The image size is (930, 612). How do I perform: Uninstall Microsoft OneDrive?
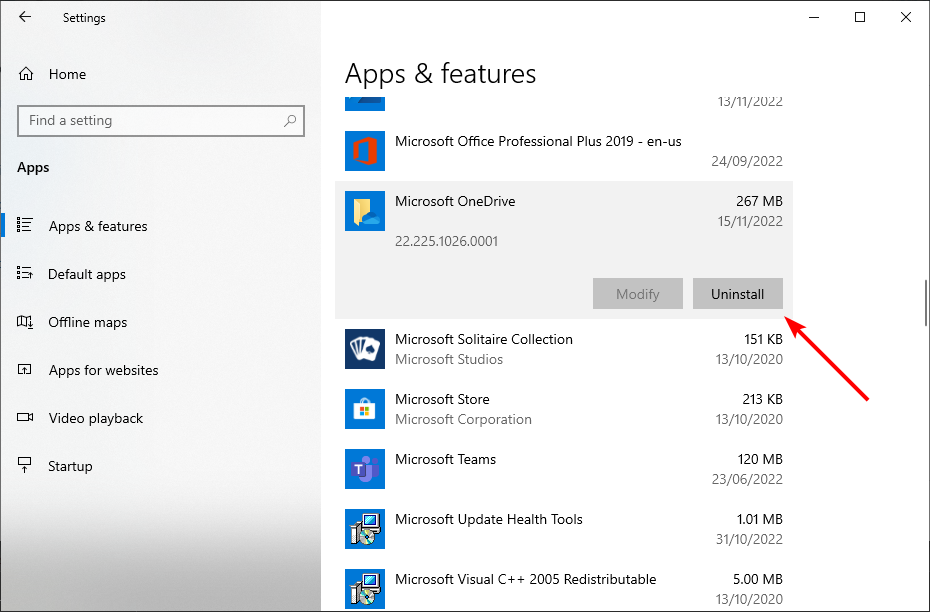click(737, 294)
